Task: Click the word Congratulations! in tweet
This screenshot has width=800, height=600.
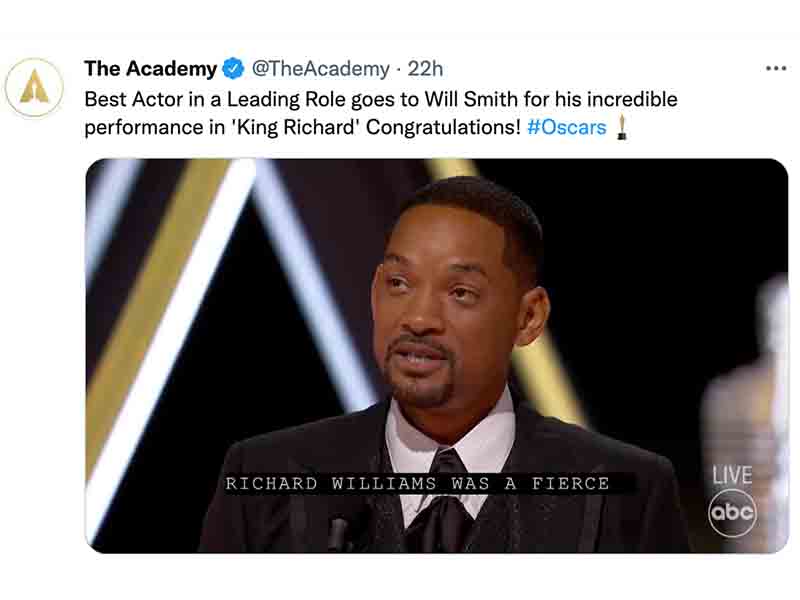Action: (x=443, y=128)
